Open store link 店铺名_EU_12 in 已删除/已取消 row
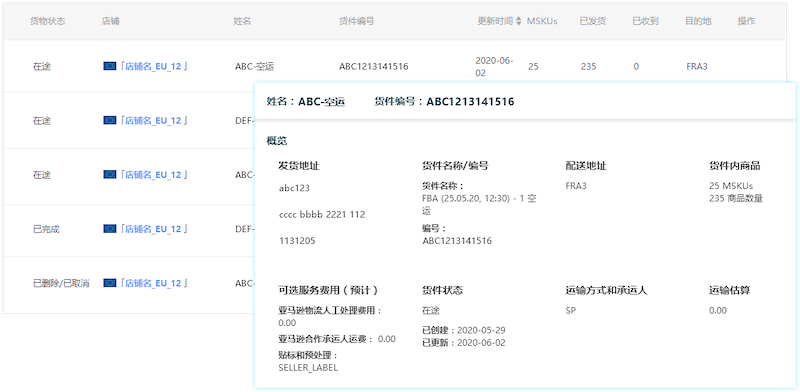The image size is (800, 392). pos(153,283)
